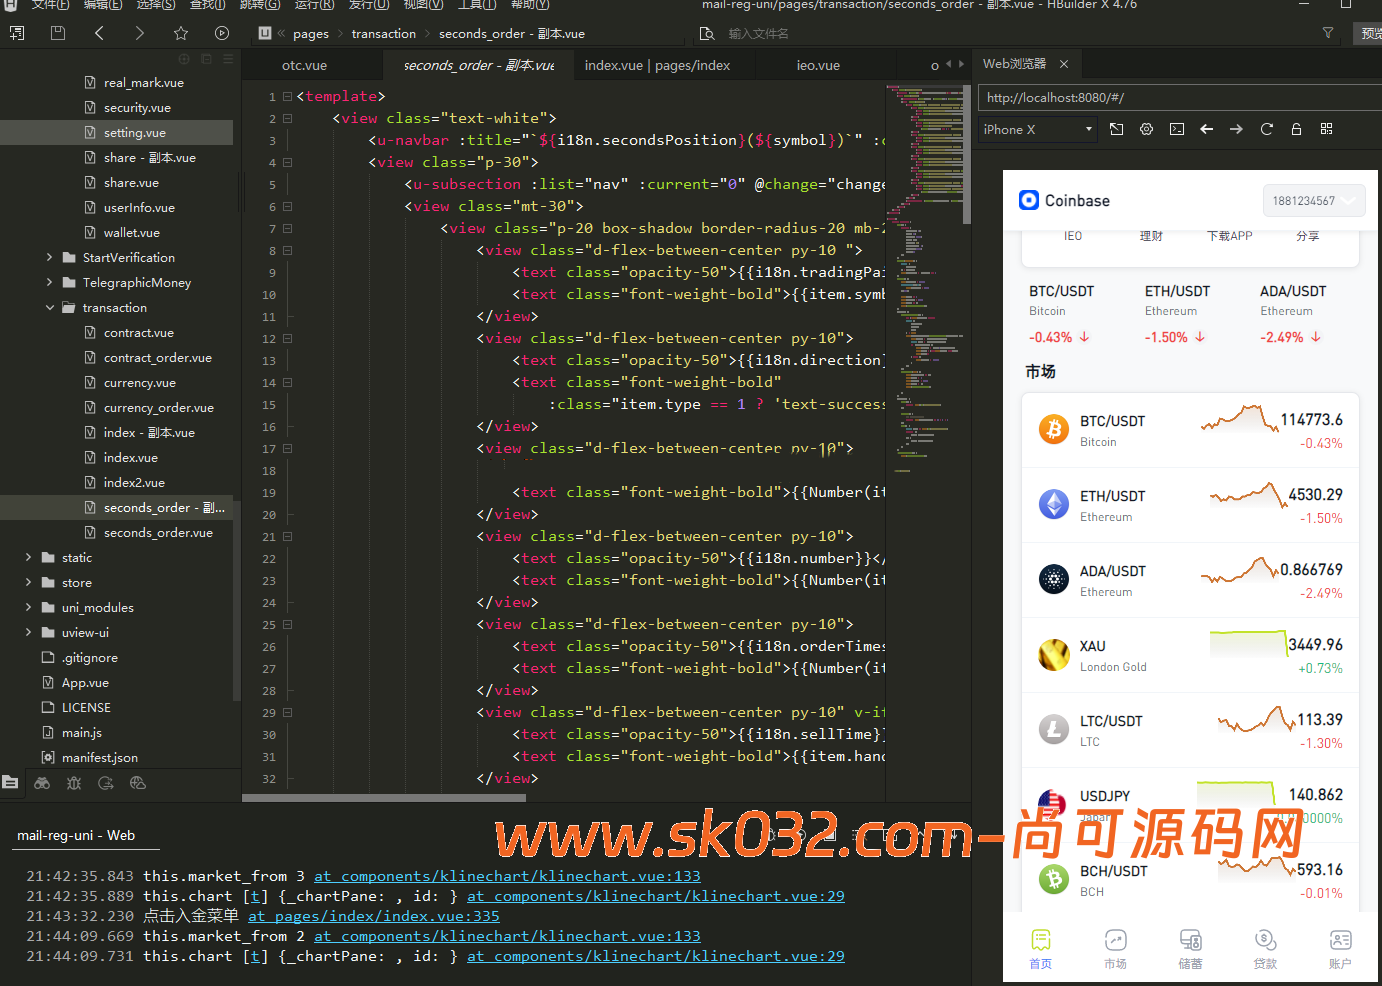
Task: Open the debug bug icon panel
Action: tap(74, 783)
